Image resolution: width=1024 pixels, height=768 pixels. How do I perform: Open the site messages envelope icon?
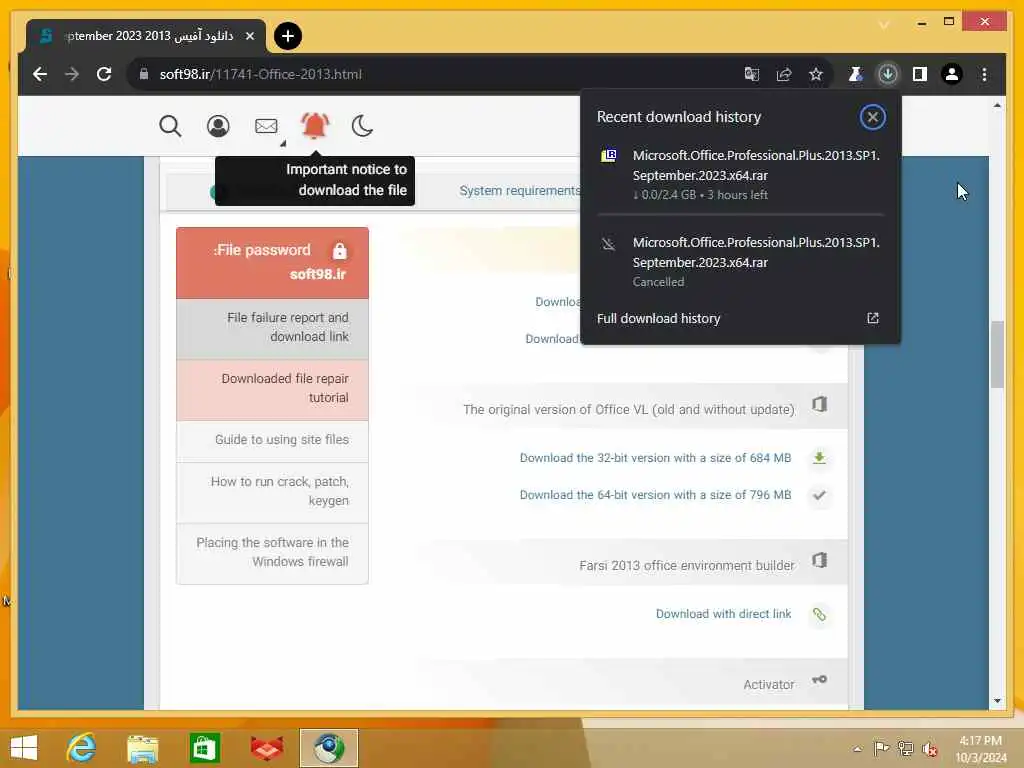tap(266, 125)
